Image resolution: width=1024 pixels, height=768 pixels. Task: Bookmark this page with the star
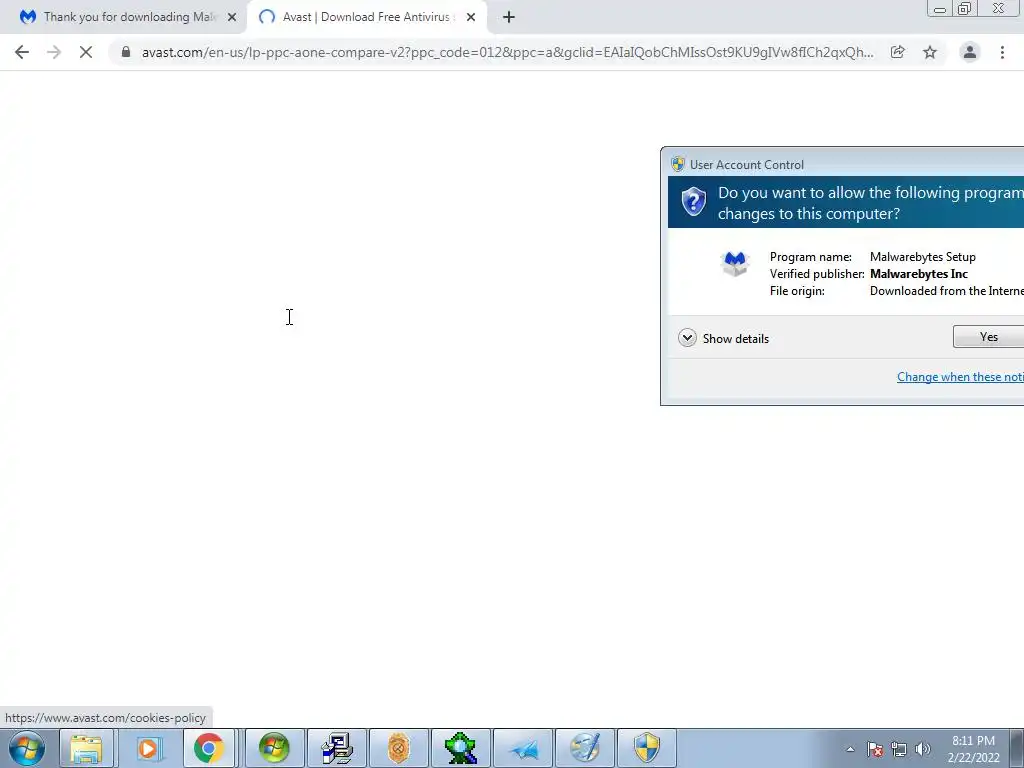[930, 52]
